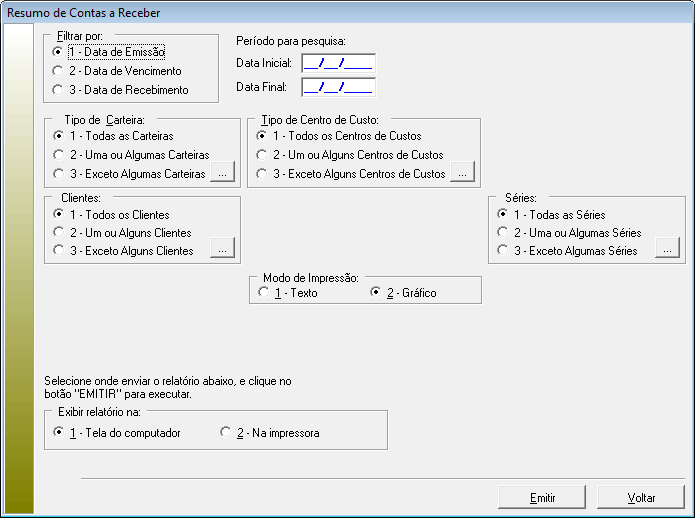
Task: Open the browse button for Clientes selection
Action: click(221, 250)
